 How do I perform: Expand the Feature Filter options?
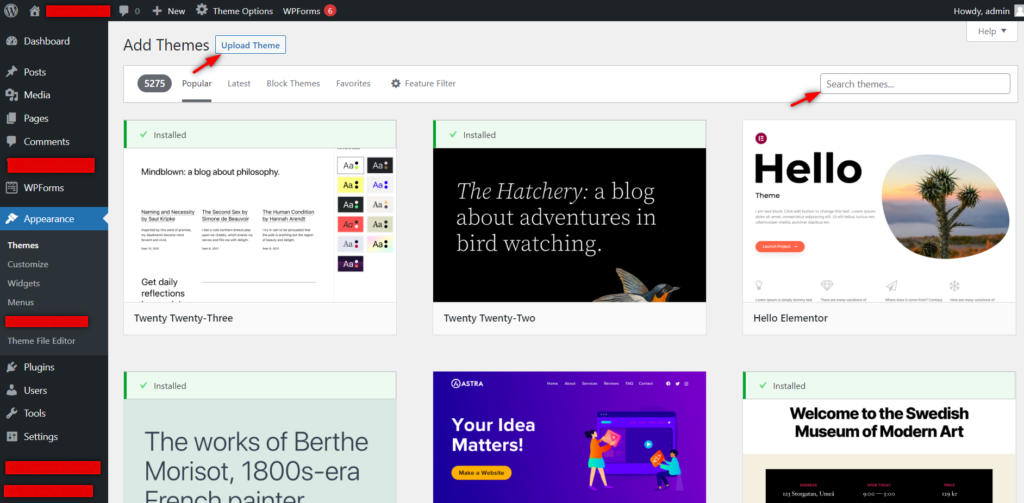pyautogui.click(x=423, y=84)
